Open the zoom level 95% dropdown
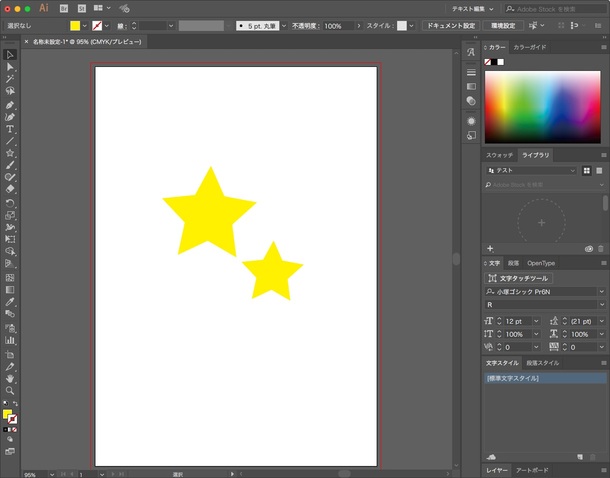Viewport: 610px width, 478px height. 52,474
